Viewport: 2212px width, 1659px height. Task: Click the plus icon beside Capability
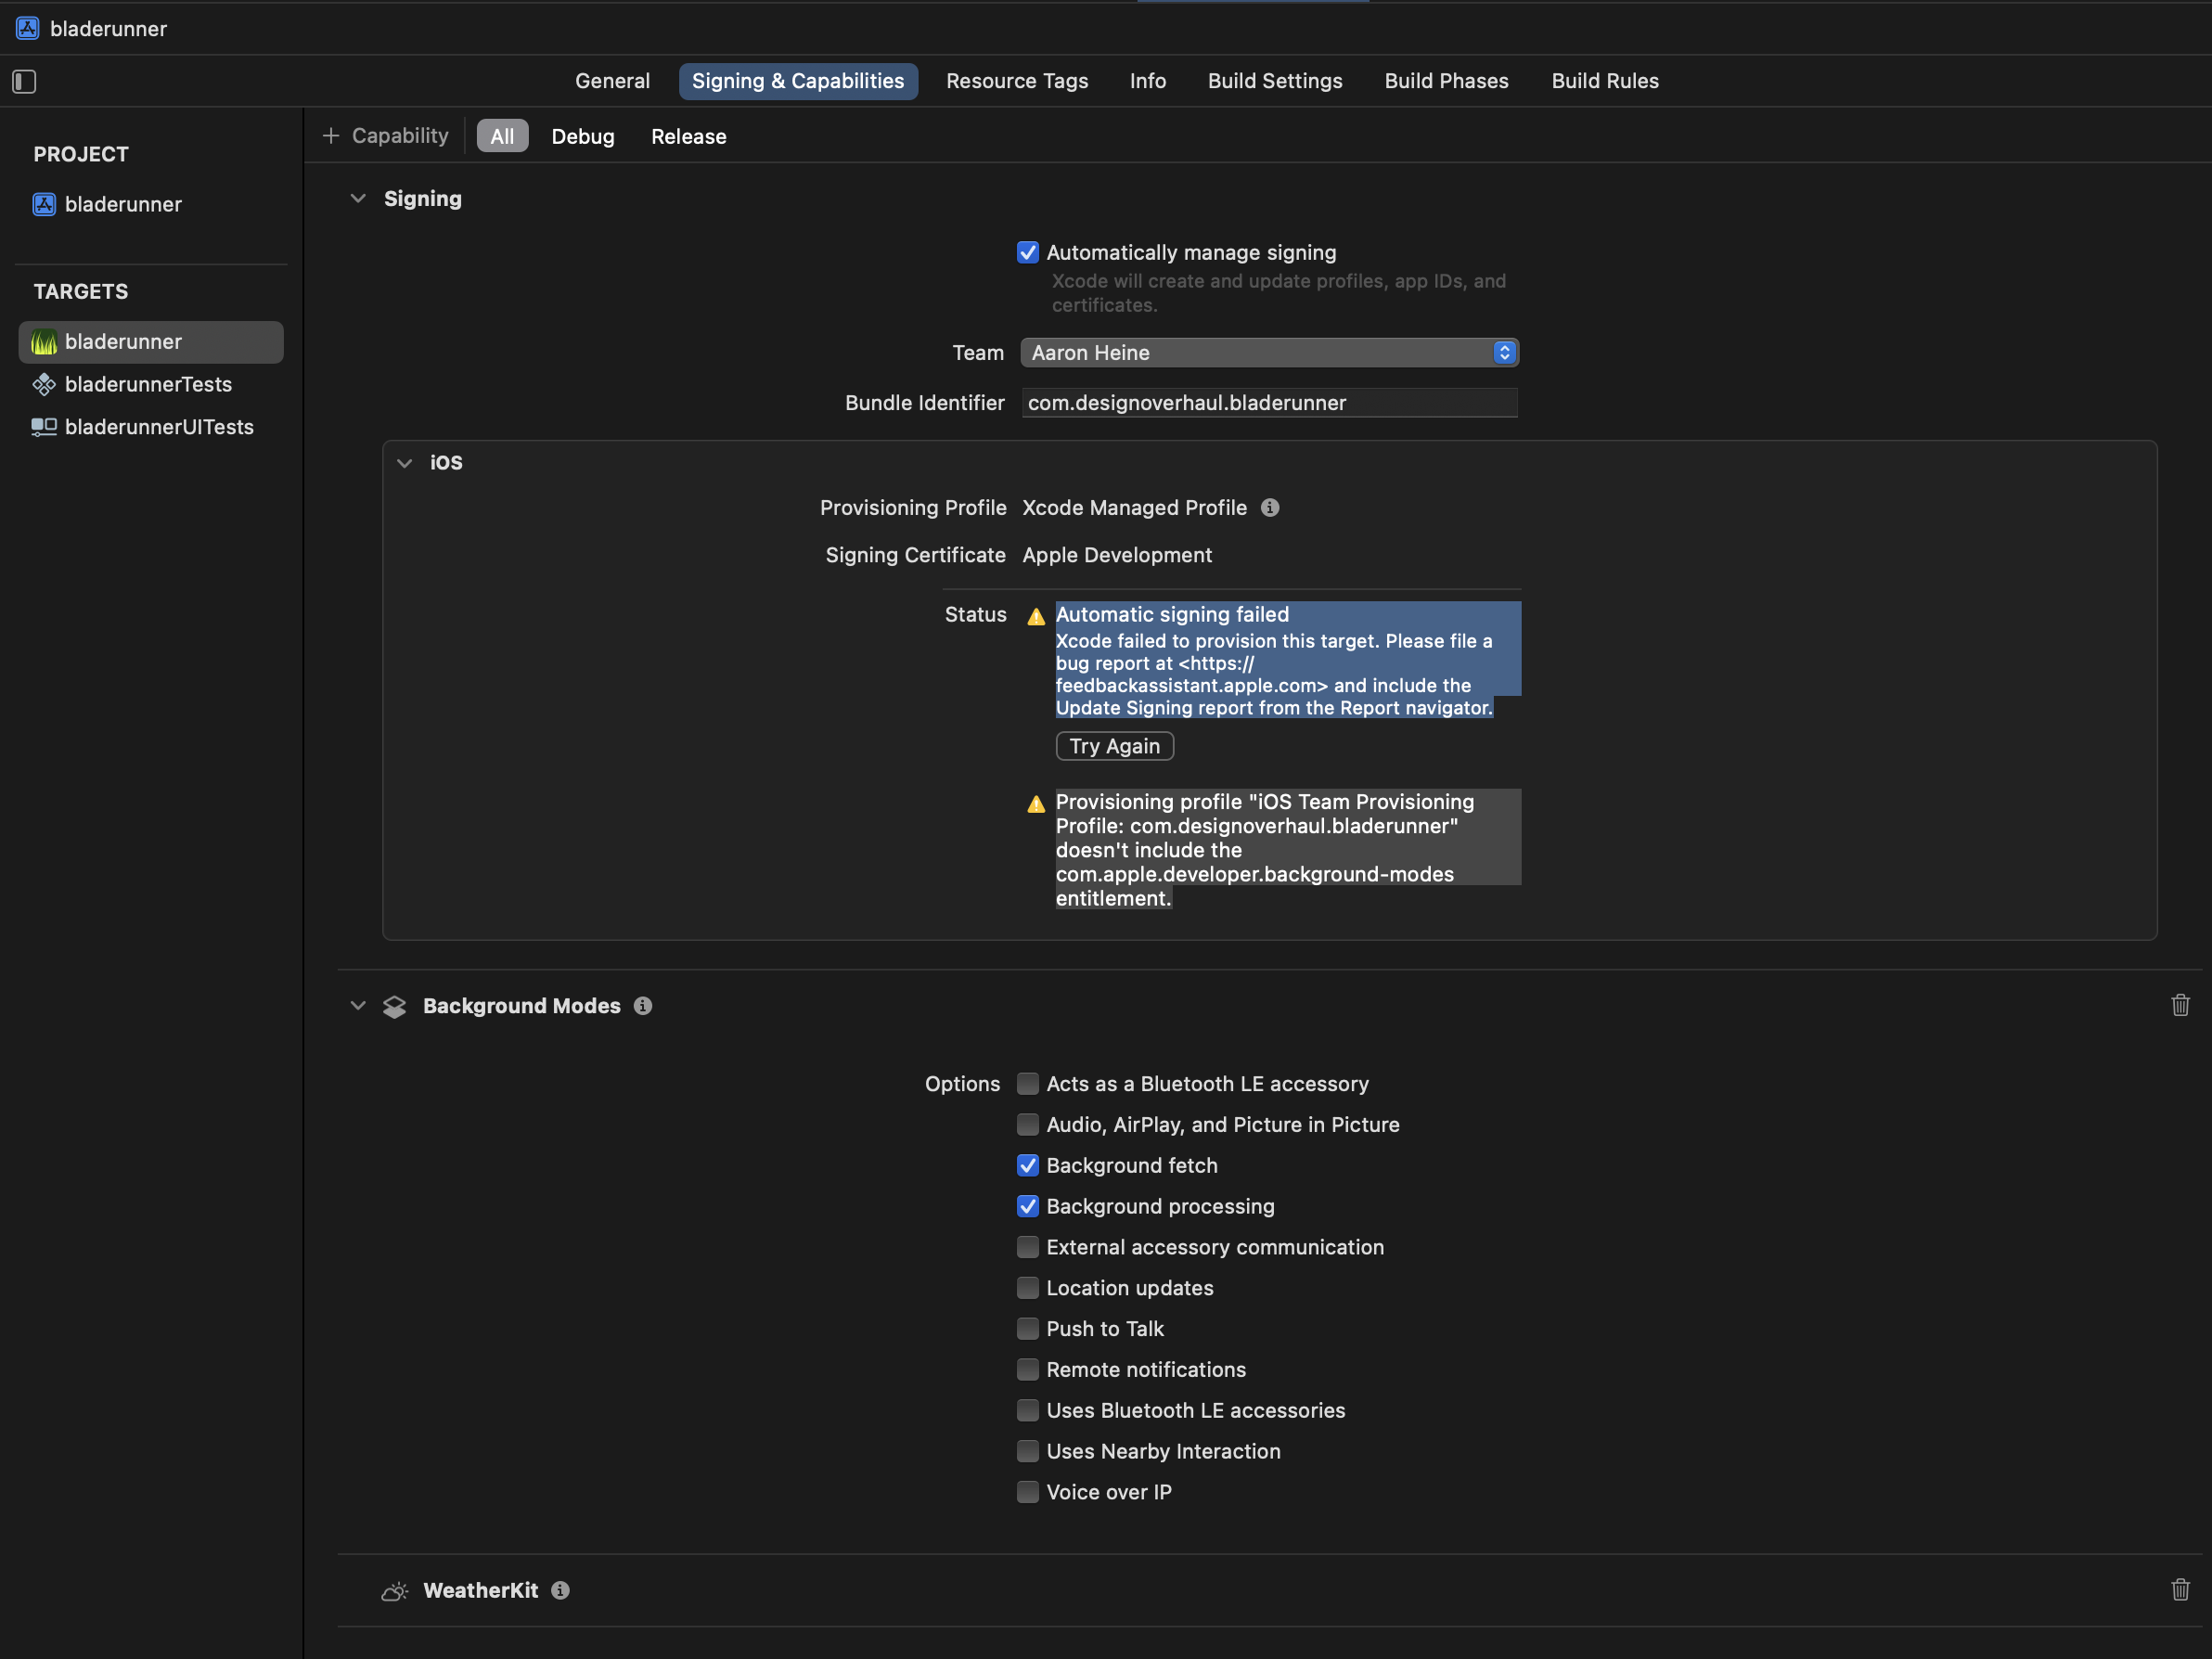[331, 135]
